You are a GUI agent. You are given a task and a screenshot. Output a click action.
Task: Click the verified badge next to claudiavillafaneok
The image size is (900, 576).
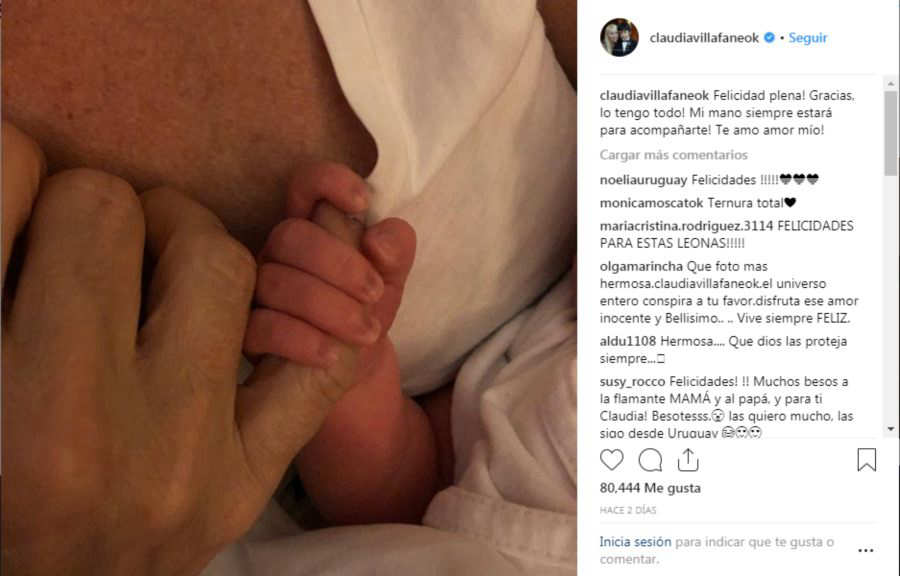click(769, 38)
